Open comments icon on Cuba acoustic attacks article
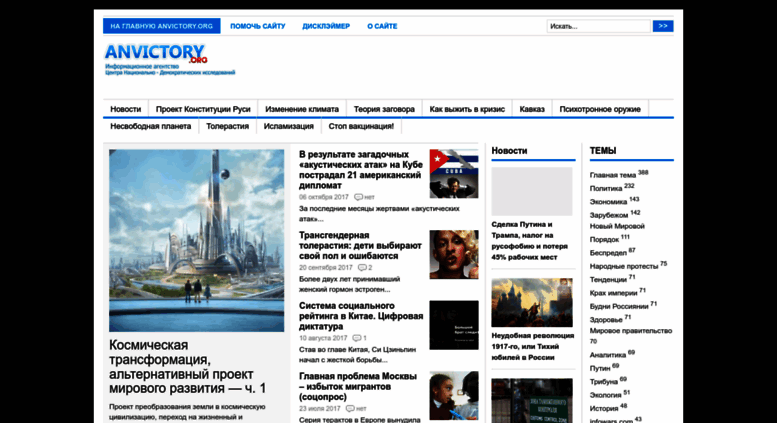This screenshot has height=423, width=777. click(x=358, y=197)
